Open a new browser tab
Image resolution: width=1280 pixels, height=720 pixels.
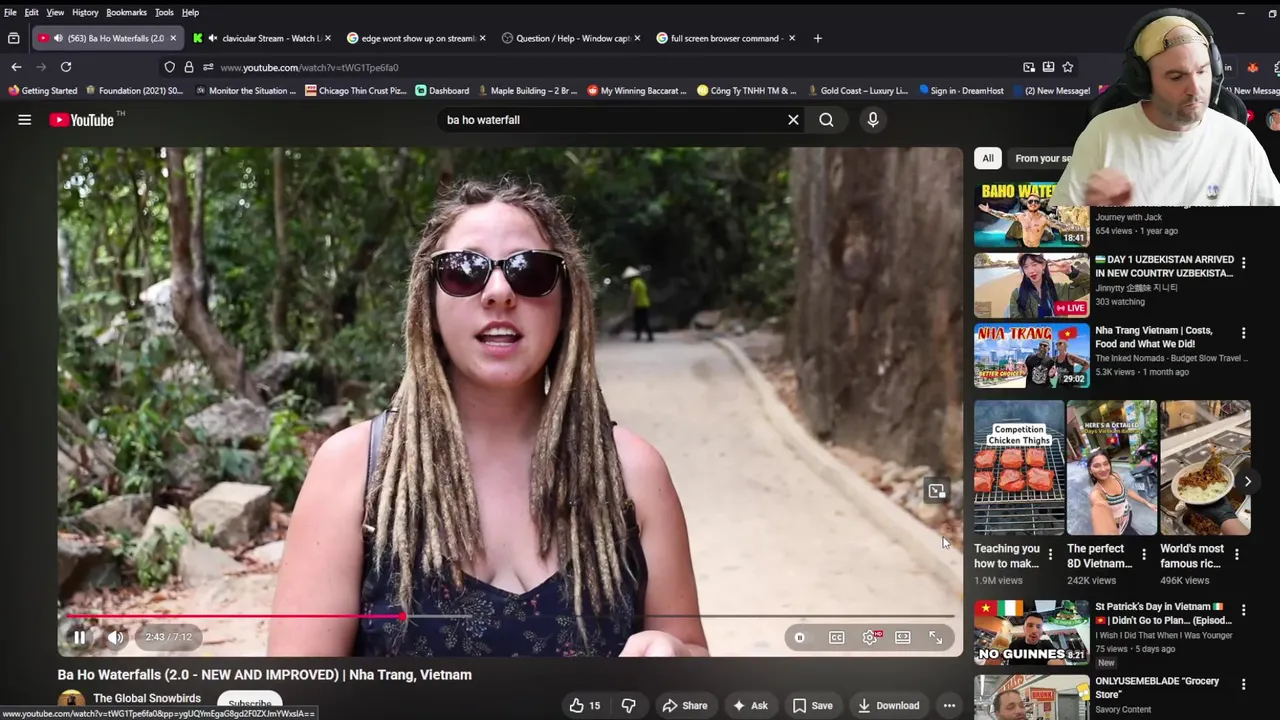point(817,38)
